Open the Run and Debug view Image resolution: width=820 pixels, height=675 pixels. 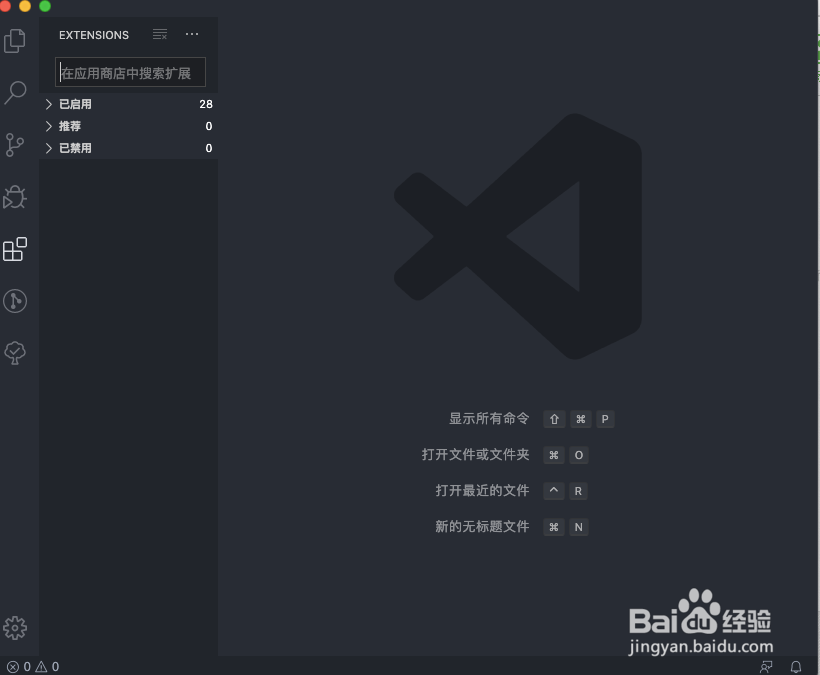tap(15, 197)
